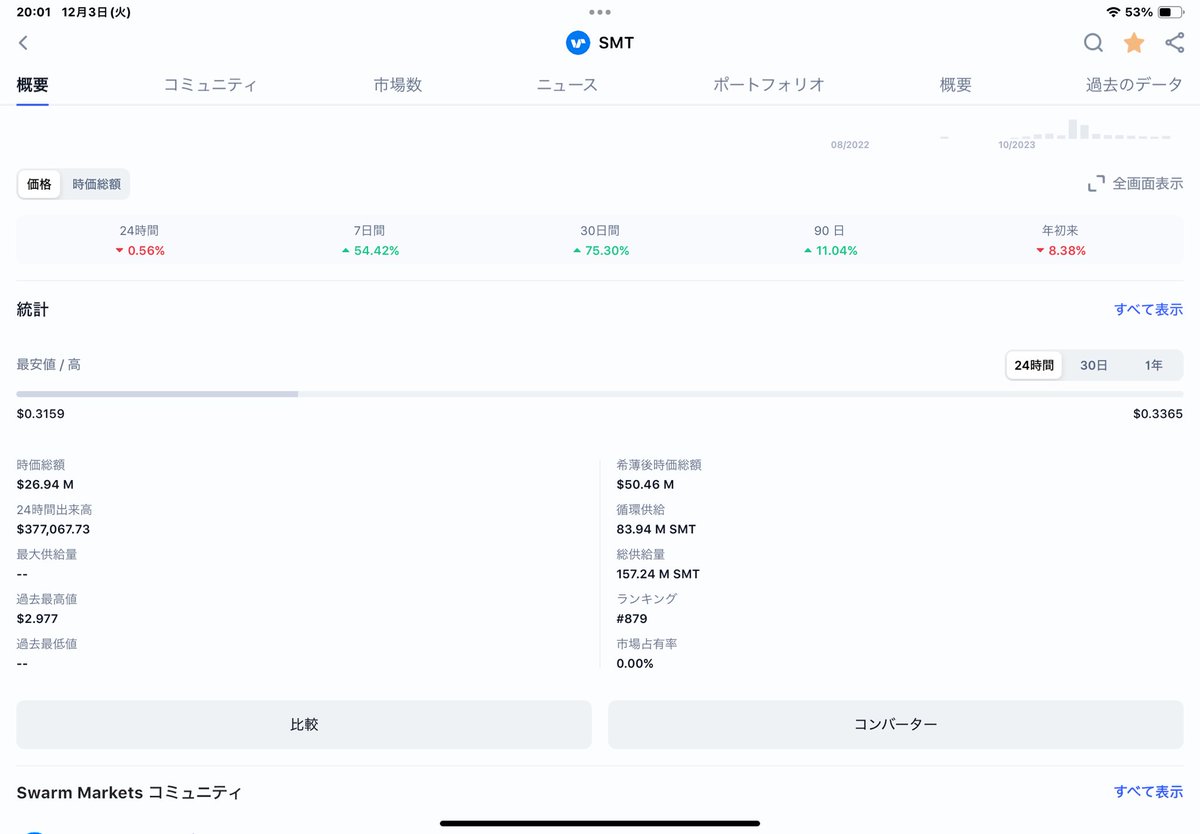Open the コンバーター button

pyautogui.click(x=896, y=725)
